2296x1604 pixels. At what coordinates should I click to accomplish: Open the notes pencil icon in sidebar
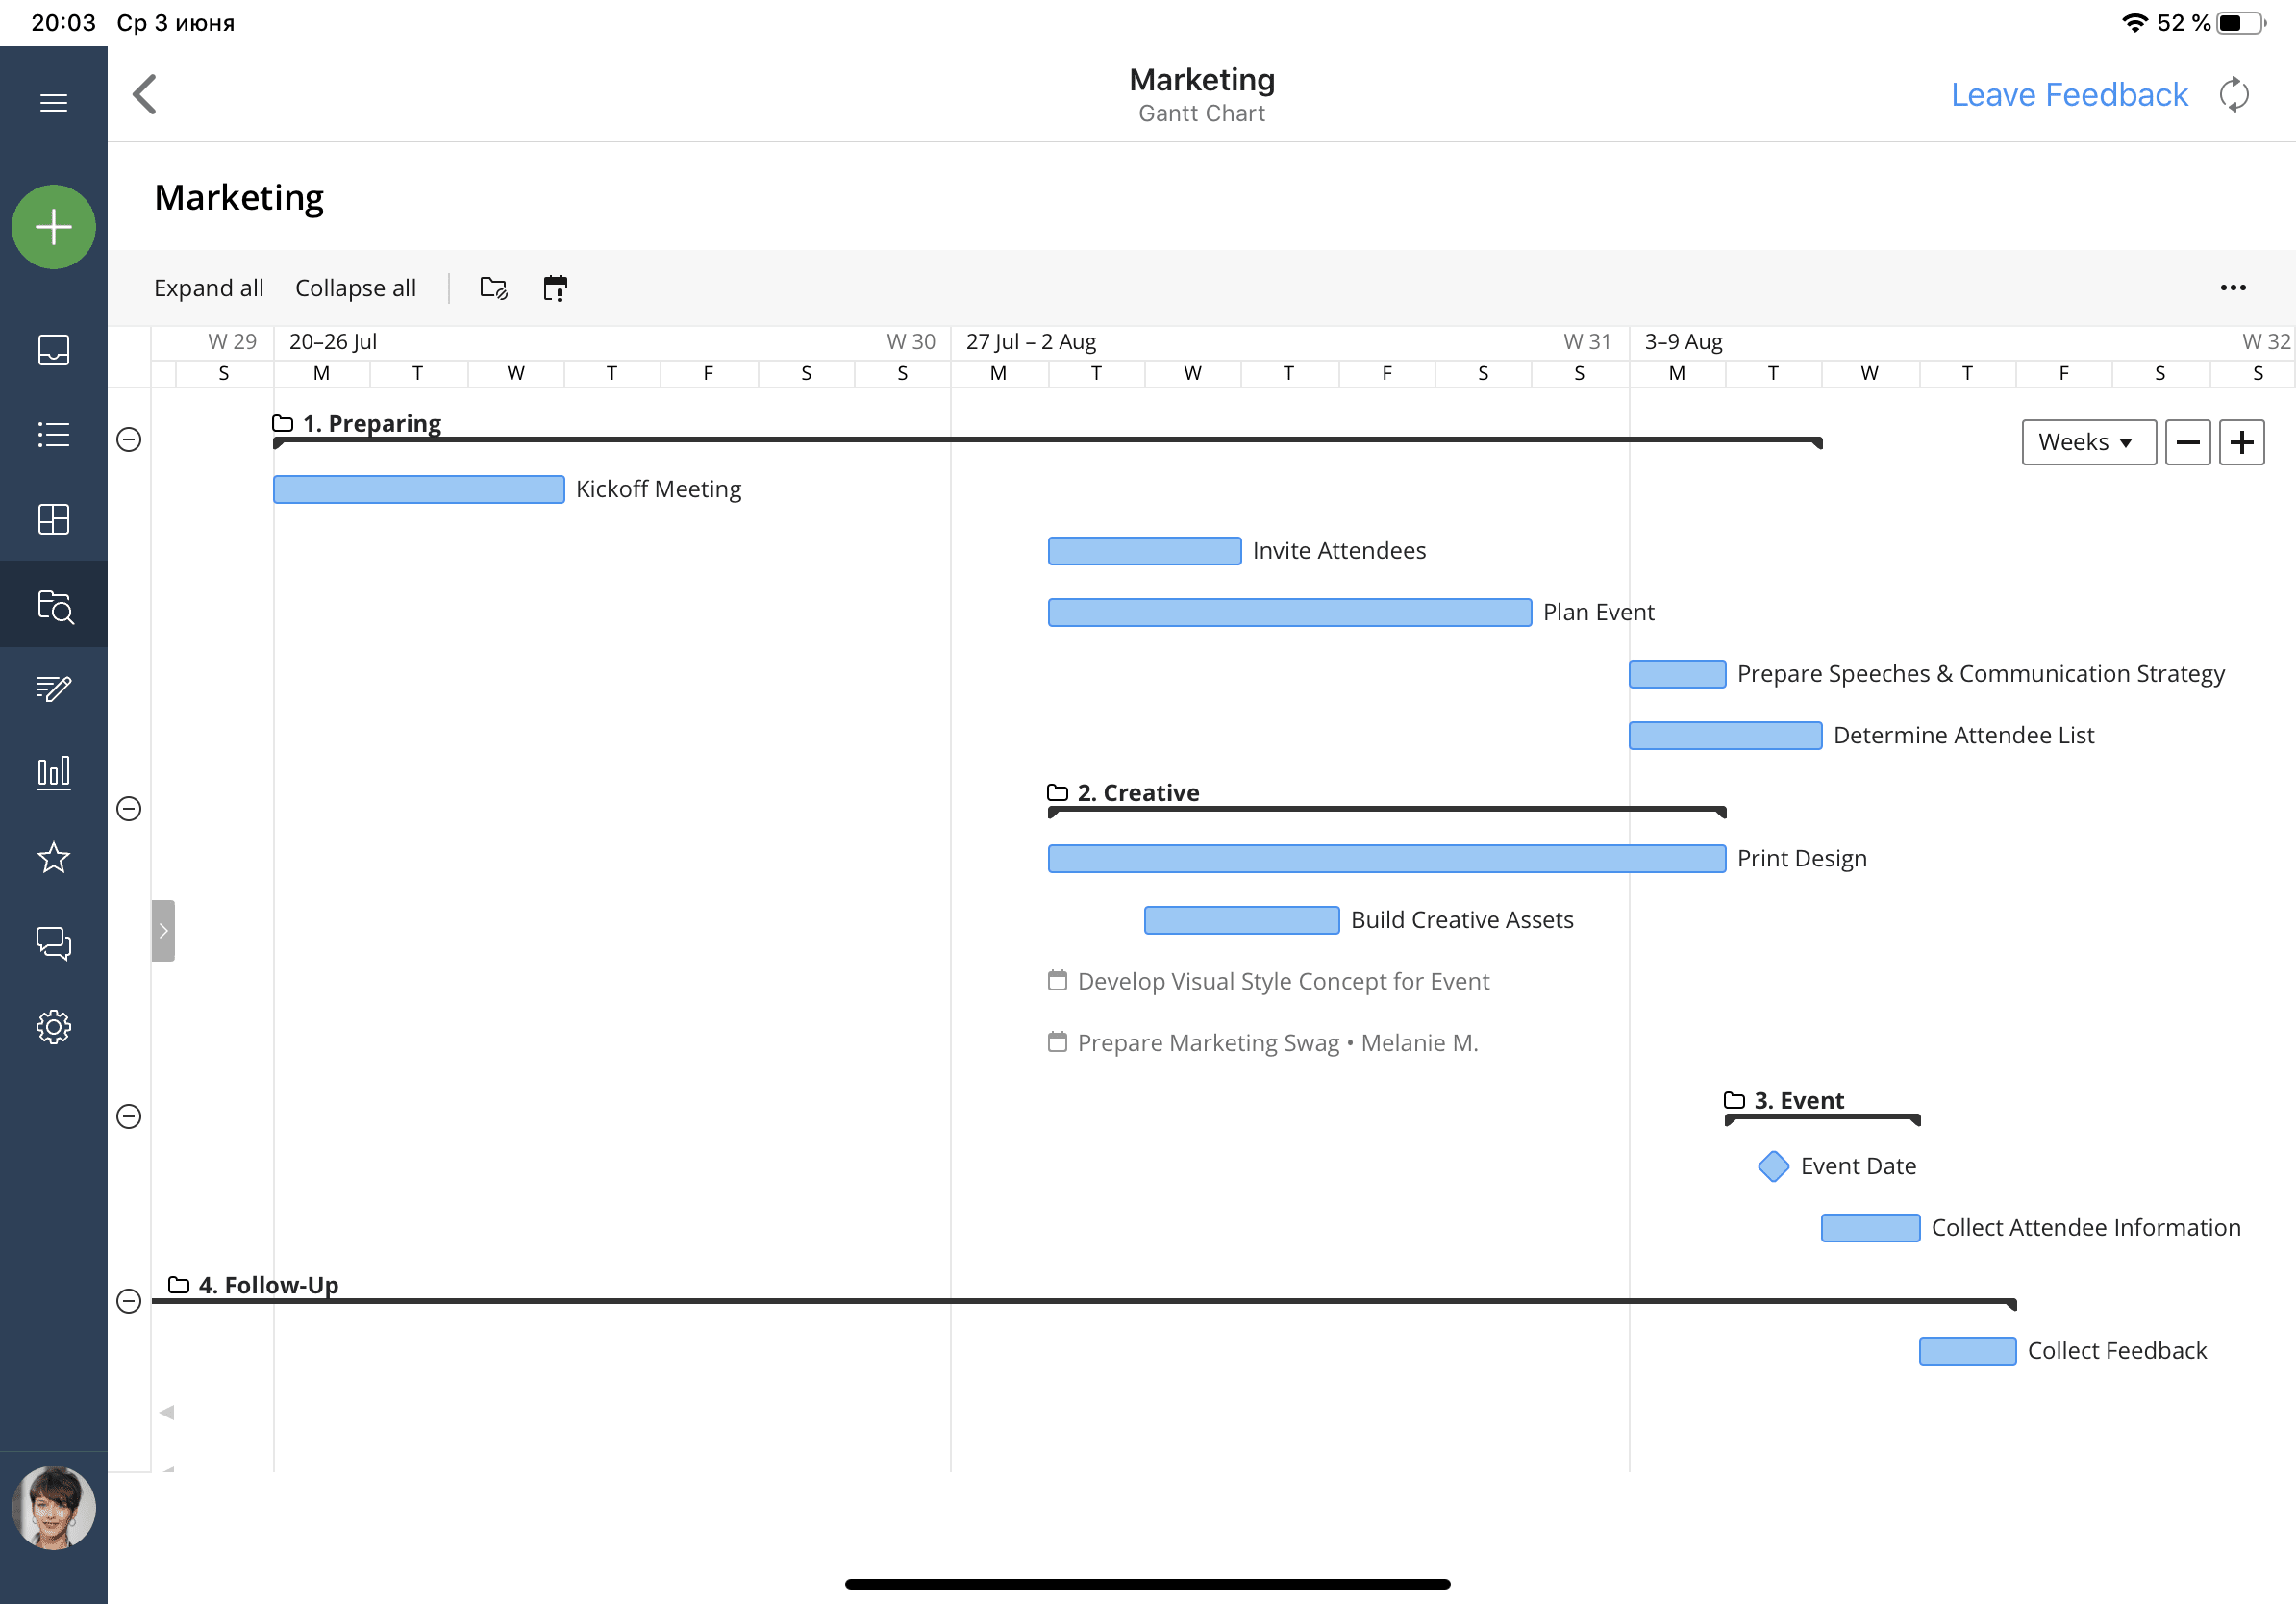(53, 688)
